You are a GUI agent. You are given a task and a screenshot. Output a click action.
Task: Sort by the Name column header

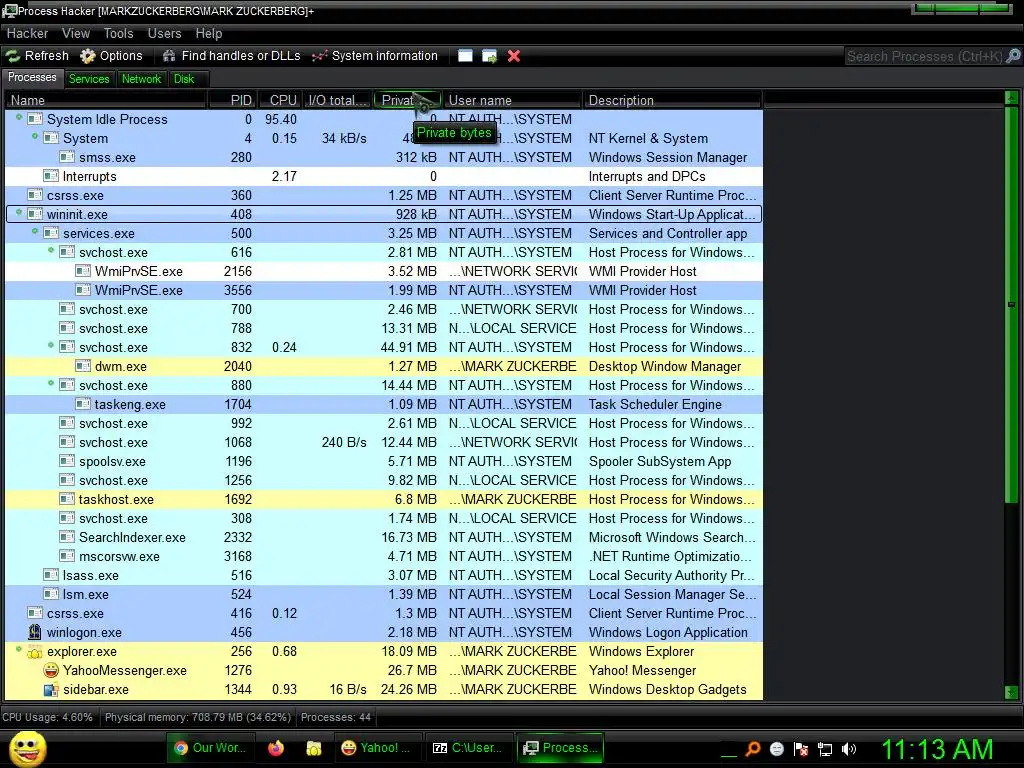click(106, 100)
